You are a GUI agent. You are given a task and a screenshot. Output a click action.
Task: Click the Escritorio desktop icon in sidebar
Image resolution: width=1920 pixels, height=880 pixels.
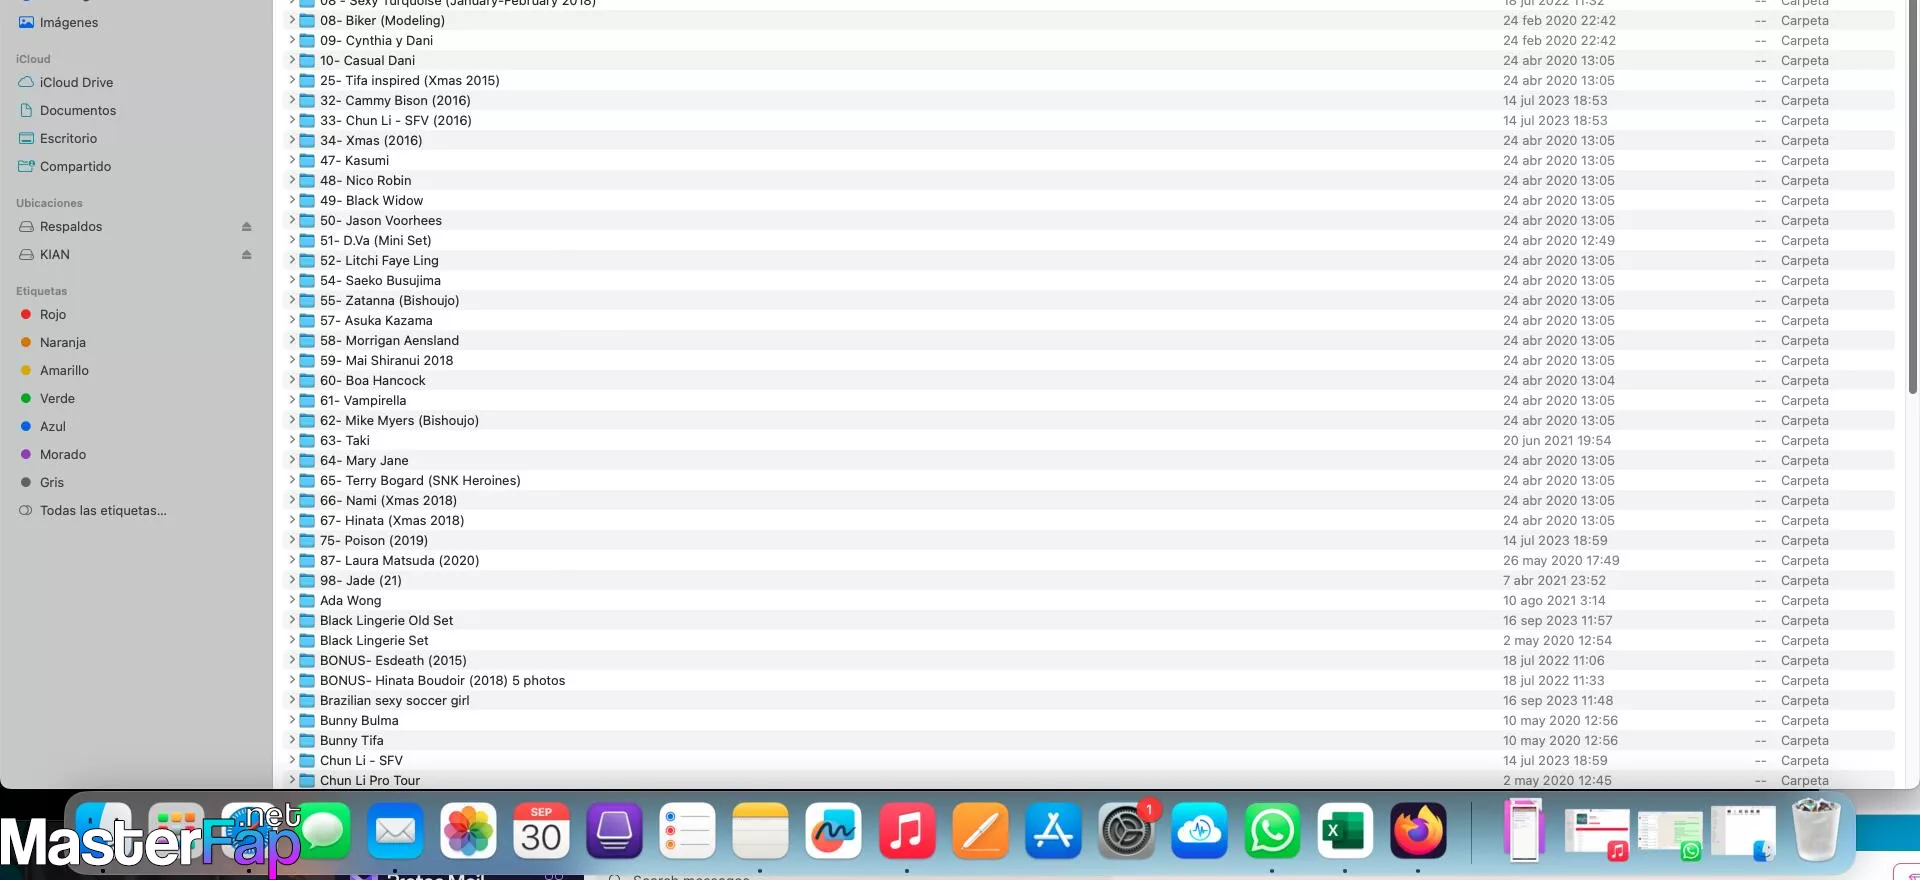point(27,138)
